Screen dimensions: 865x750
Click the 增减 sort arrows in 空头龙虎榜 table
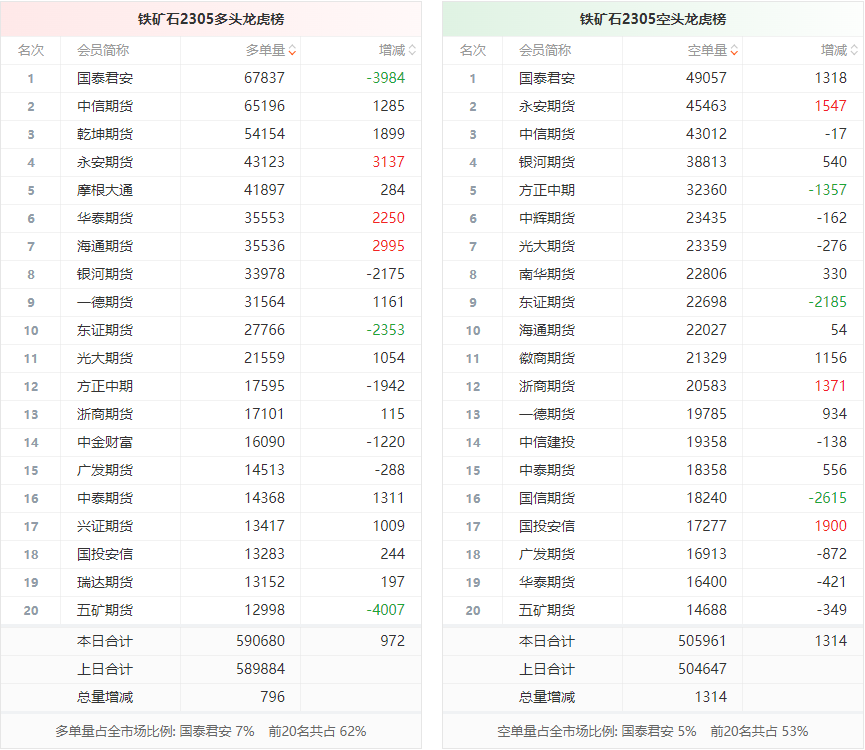(x=854, y=50)
